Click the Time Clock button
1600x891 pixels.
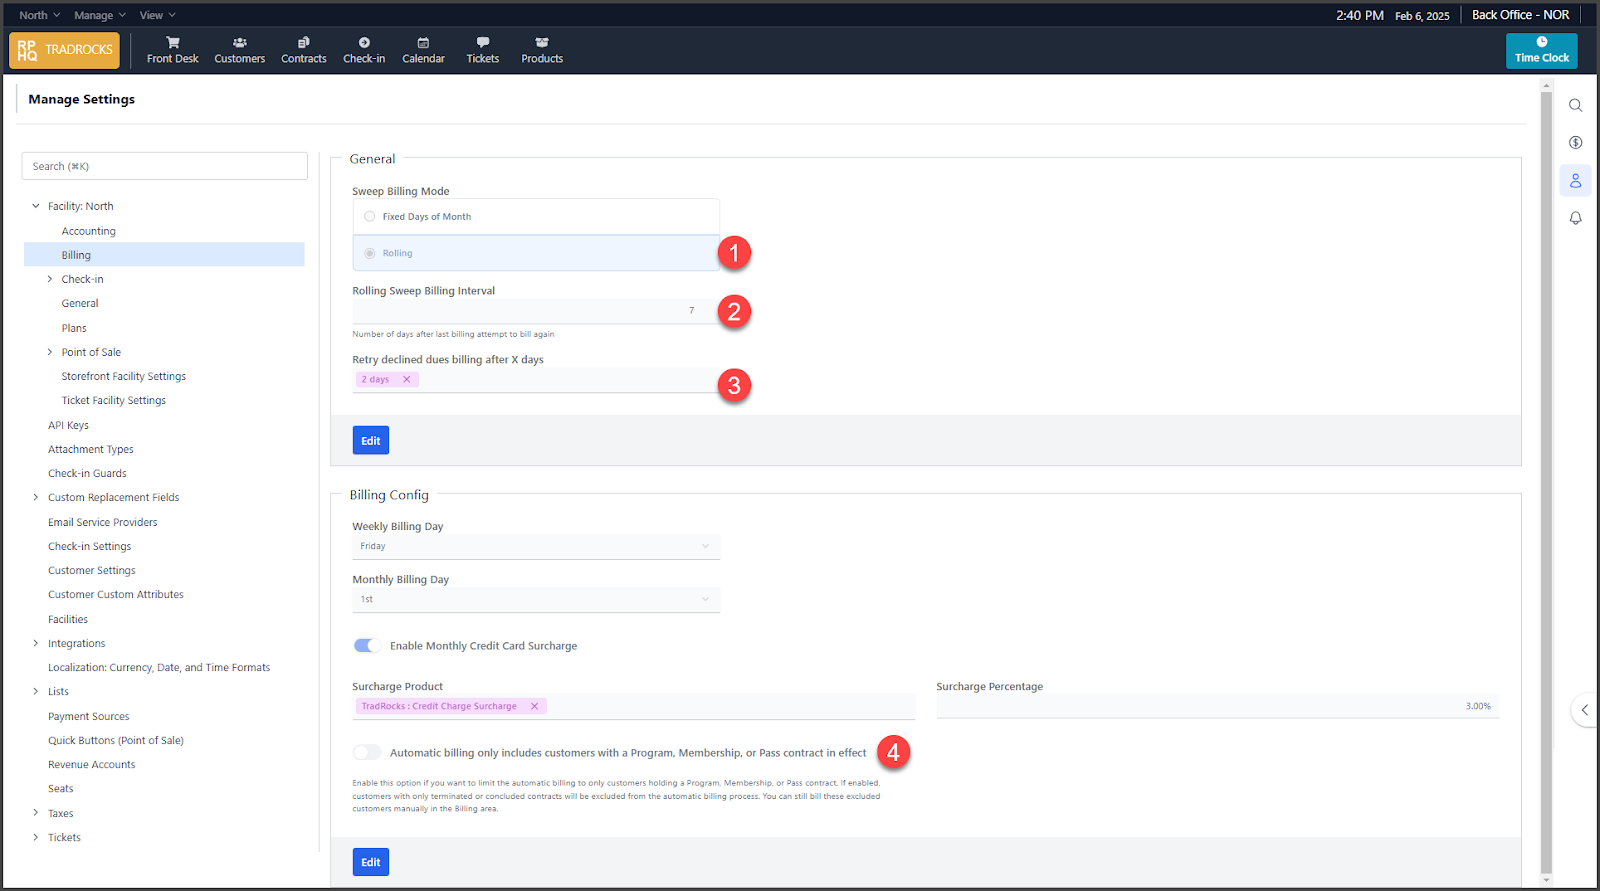pos(1541,50)
